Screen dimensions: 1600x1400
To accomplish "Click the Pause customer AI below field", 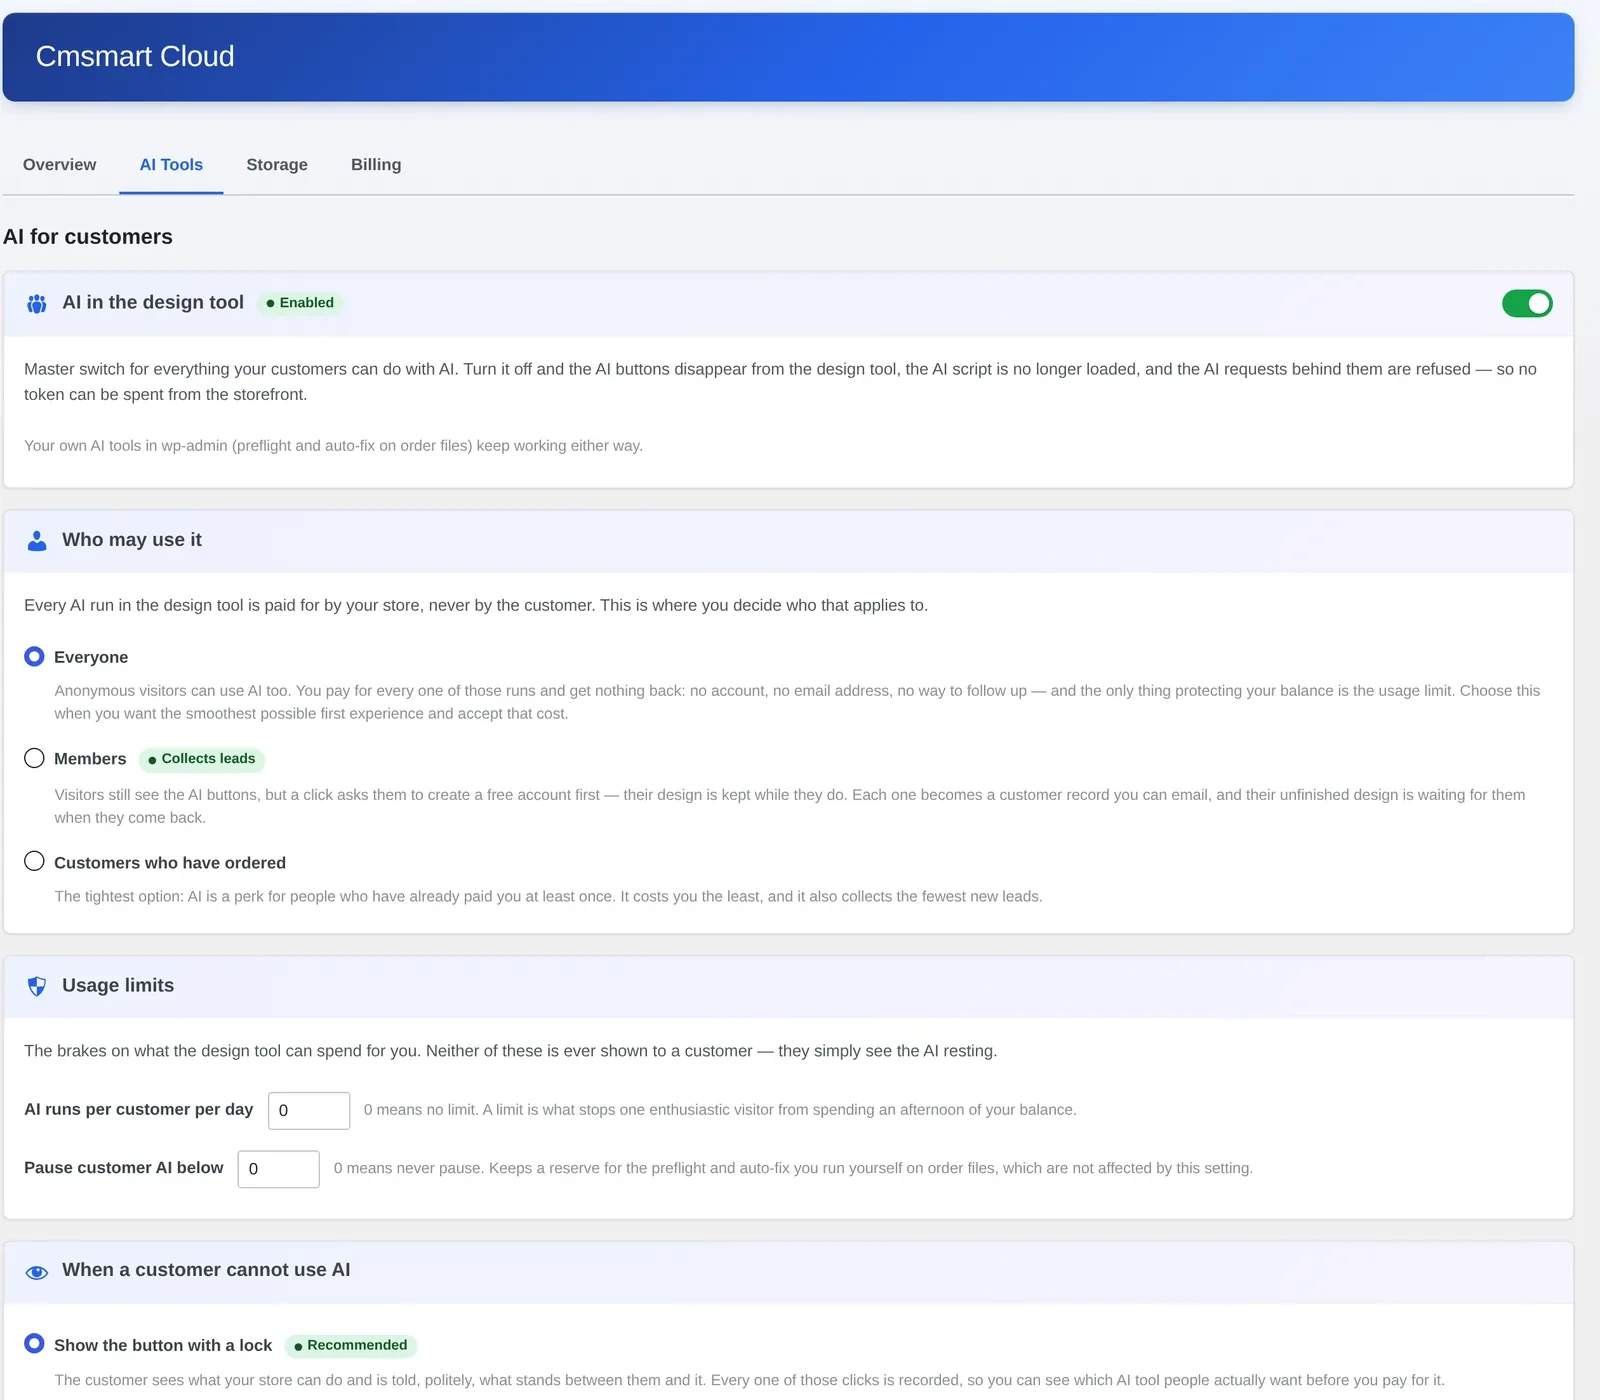I will coord(278,1169).
